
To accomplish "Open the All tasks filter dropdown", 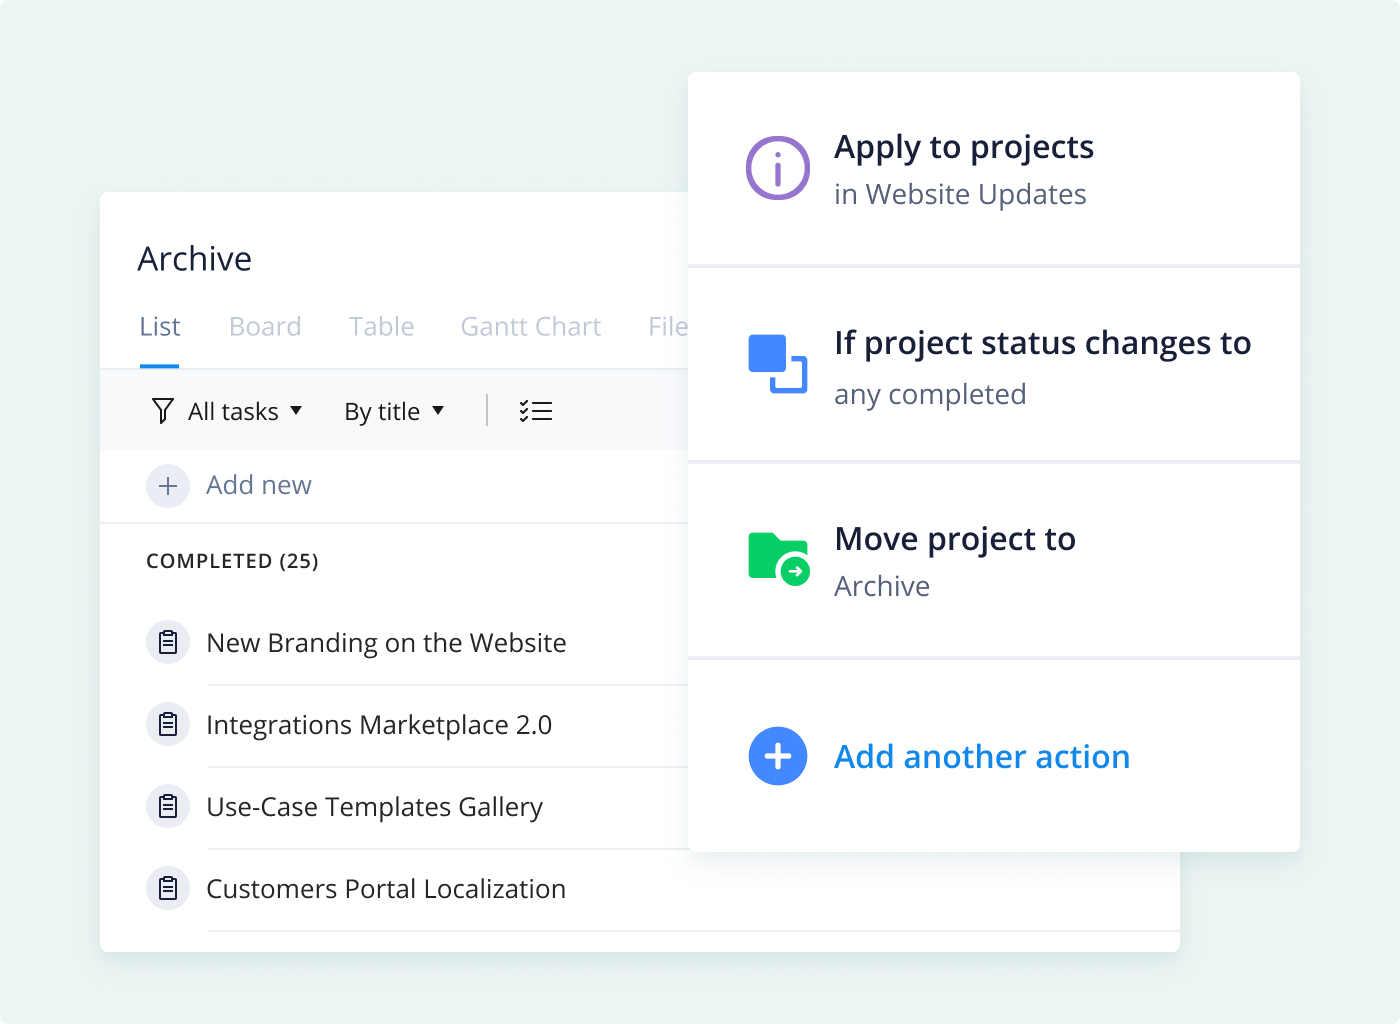I will click(245, 411).
